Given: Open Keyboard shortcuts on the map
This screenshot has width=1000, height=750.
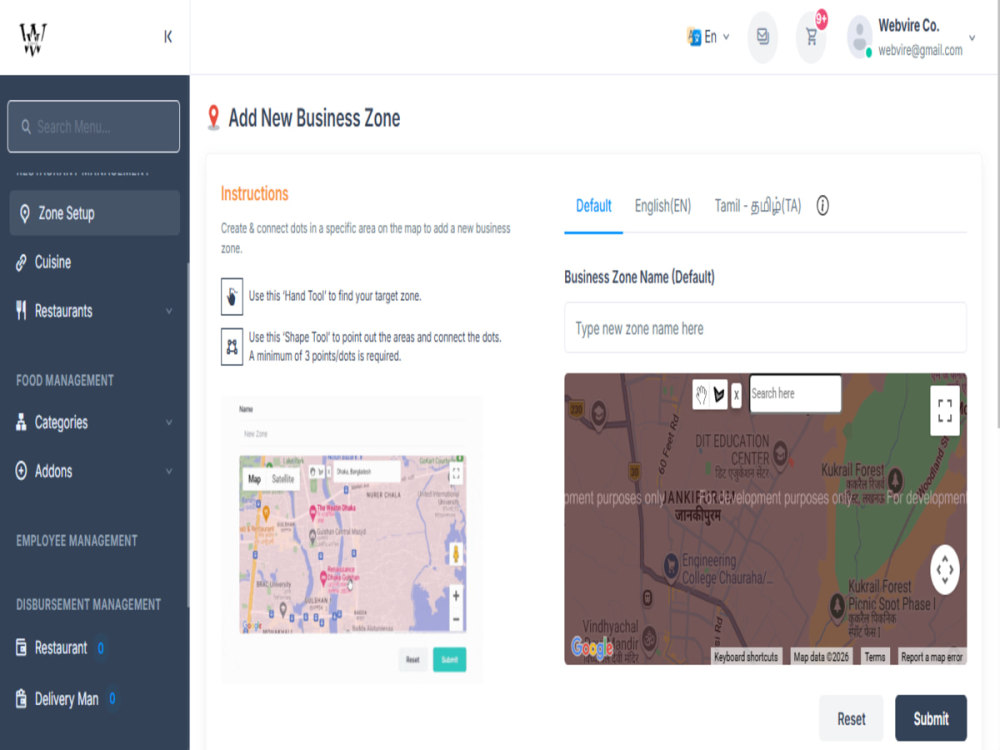Looking at the screenshot, I should click(x=746, y=657).
